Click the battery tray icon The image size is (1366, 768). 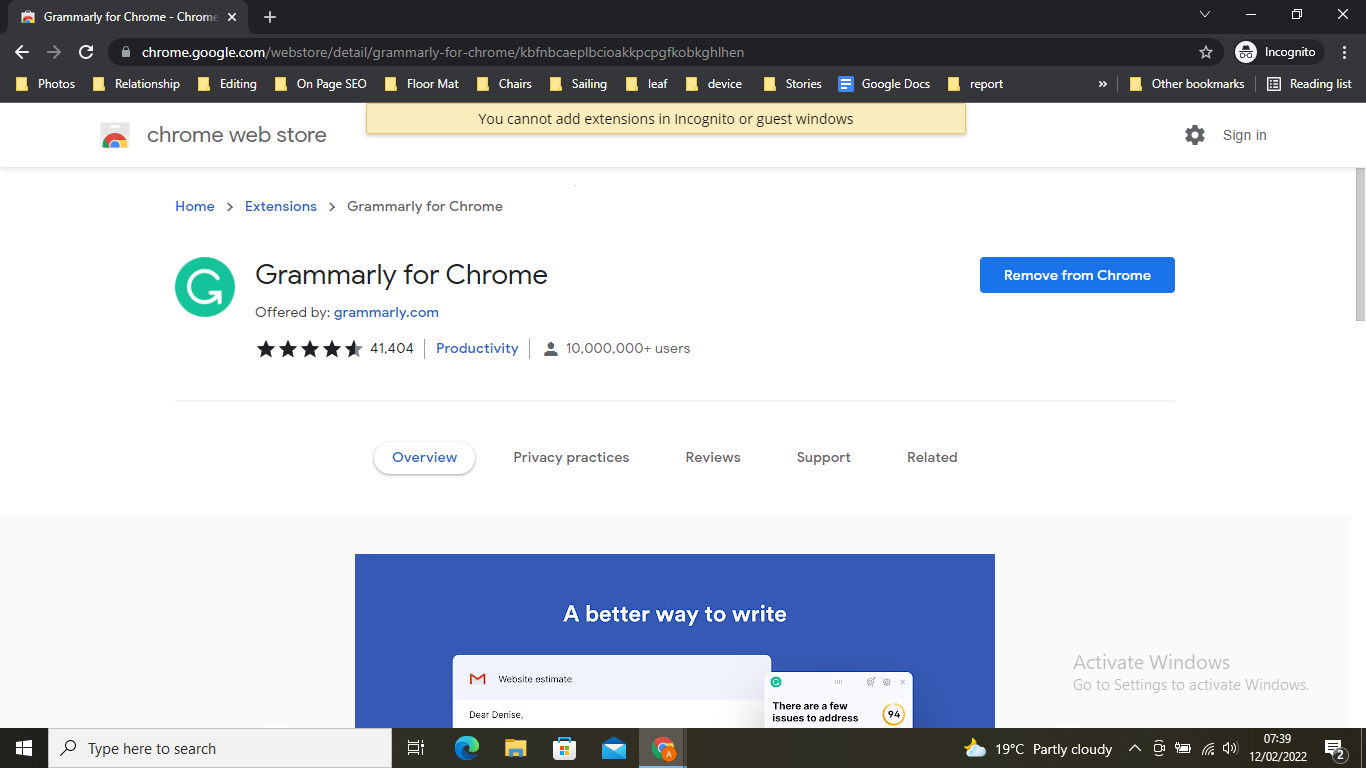(x=1183, y=748)
